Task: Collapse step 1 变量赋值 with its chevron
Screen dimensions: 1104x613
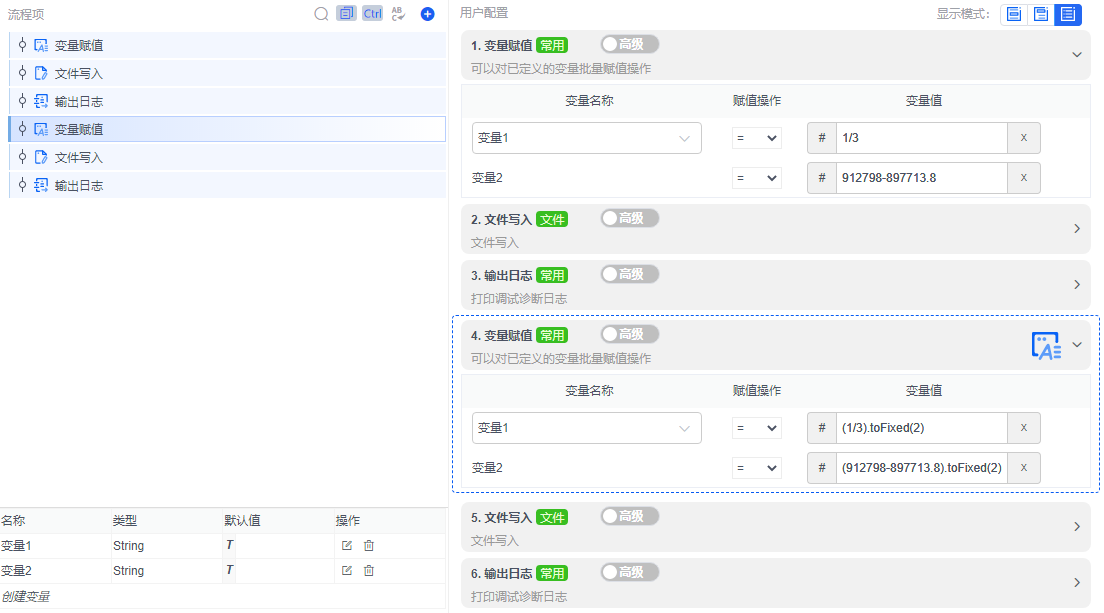Action: [1077, 55]
